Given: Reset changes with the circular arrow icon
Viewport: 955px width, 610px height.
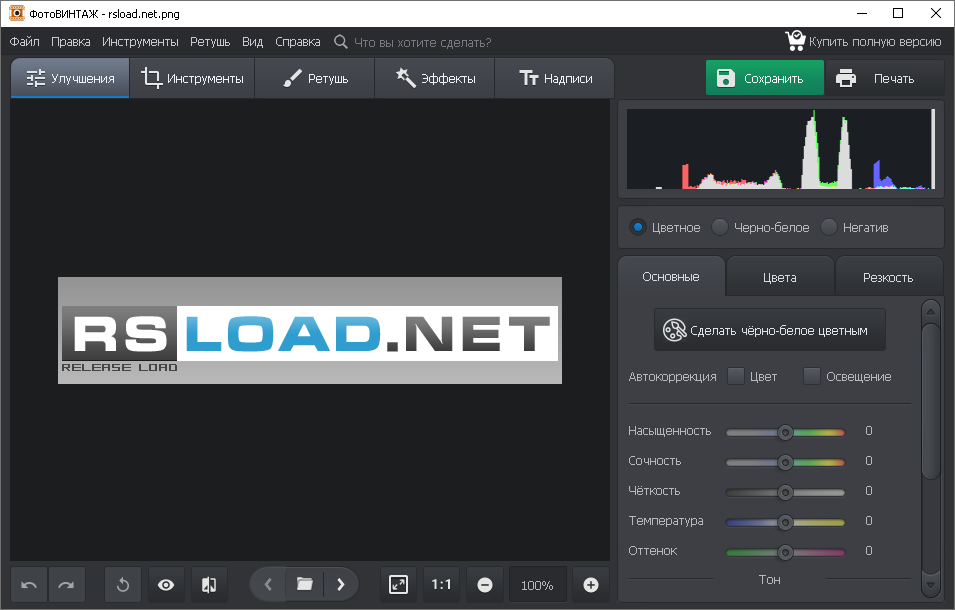Looking at the screenshot, I should point(123,585).
